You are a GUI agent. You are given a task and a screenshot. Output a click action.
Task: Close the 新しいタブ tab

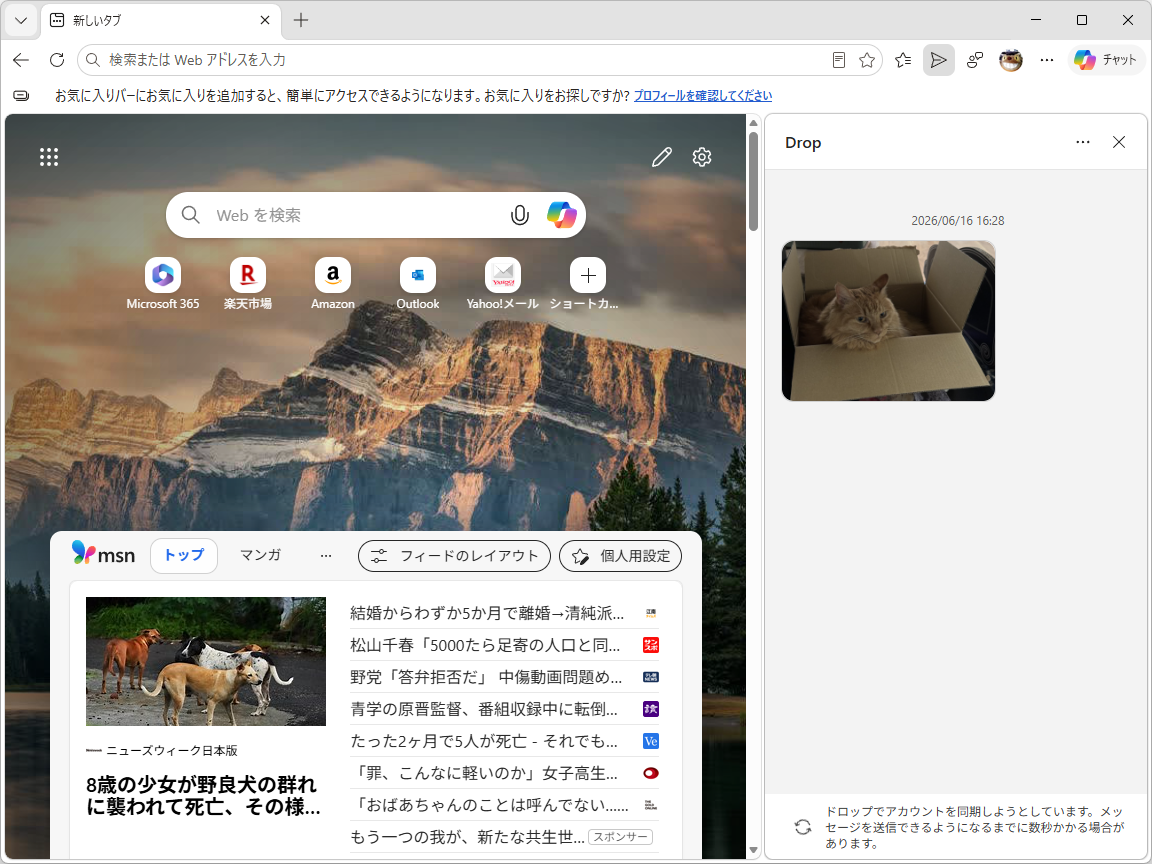[265, 21]
